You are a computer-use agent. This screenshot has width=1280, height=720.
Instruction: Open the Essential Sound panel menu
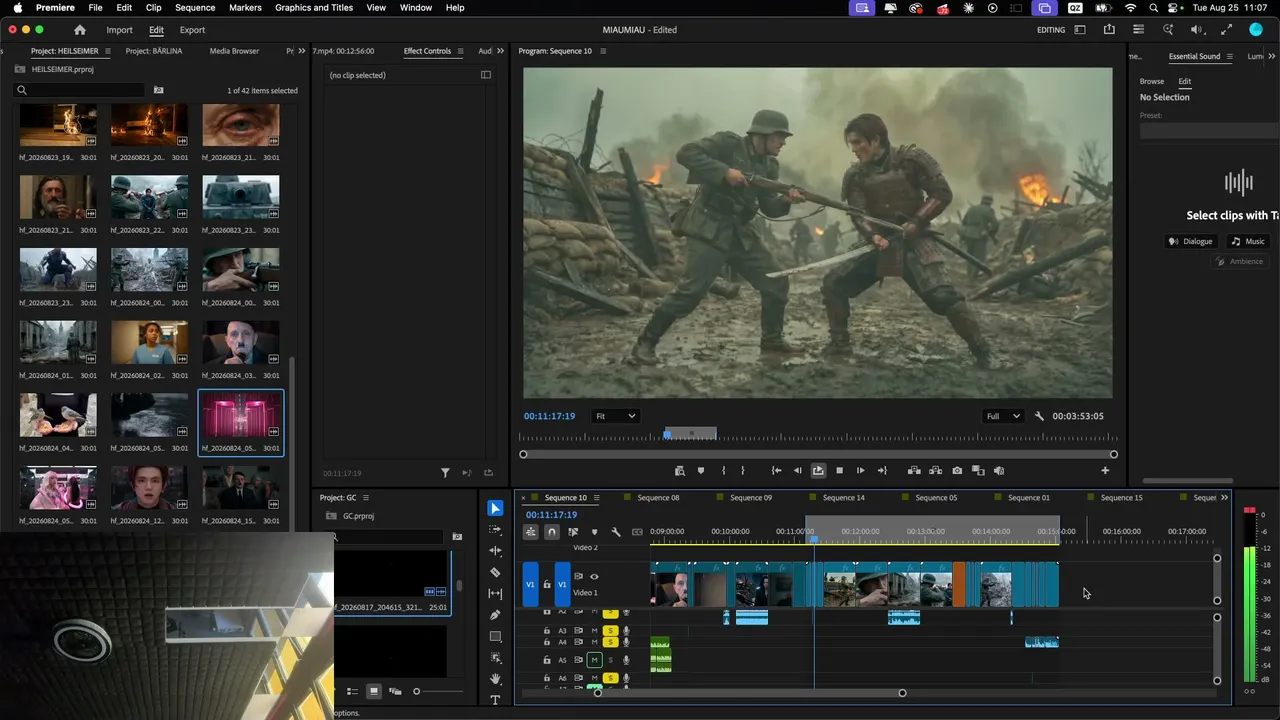click(1229, 57)
